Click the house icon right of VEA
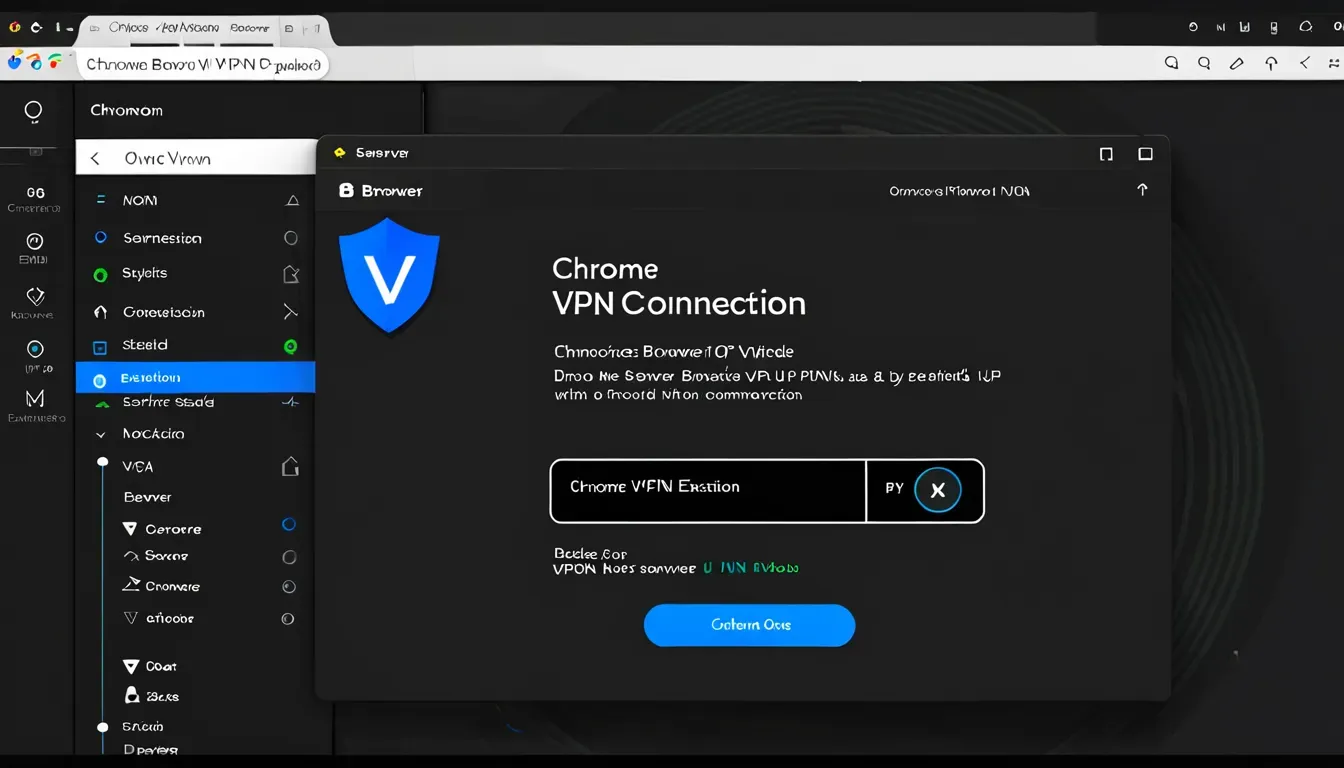The width and height of the screenshot is (1344, 768). pos(290,466)
